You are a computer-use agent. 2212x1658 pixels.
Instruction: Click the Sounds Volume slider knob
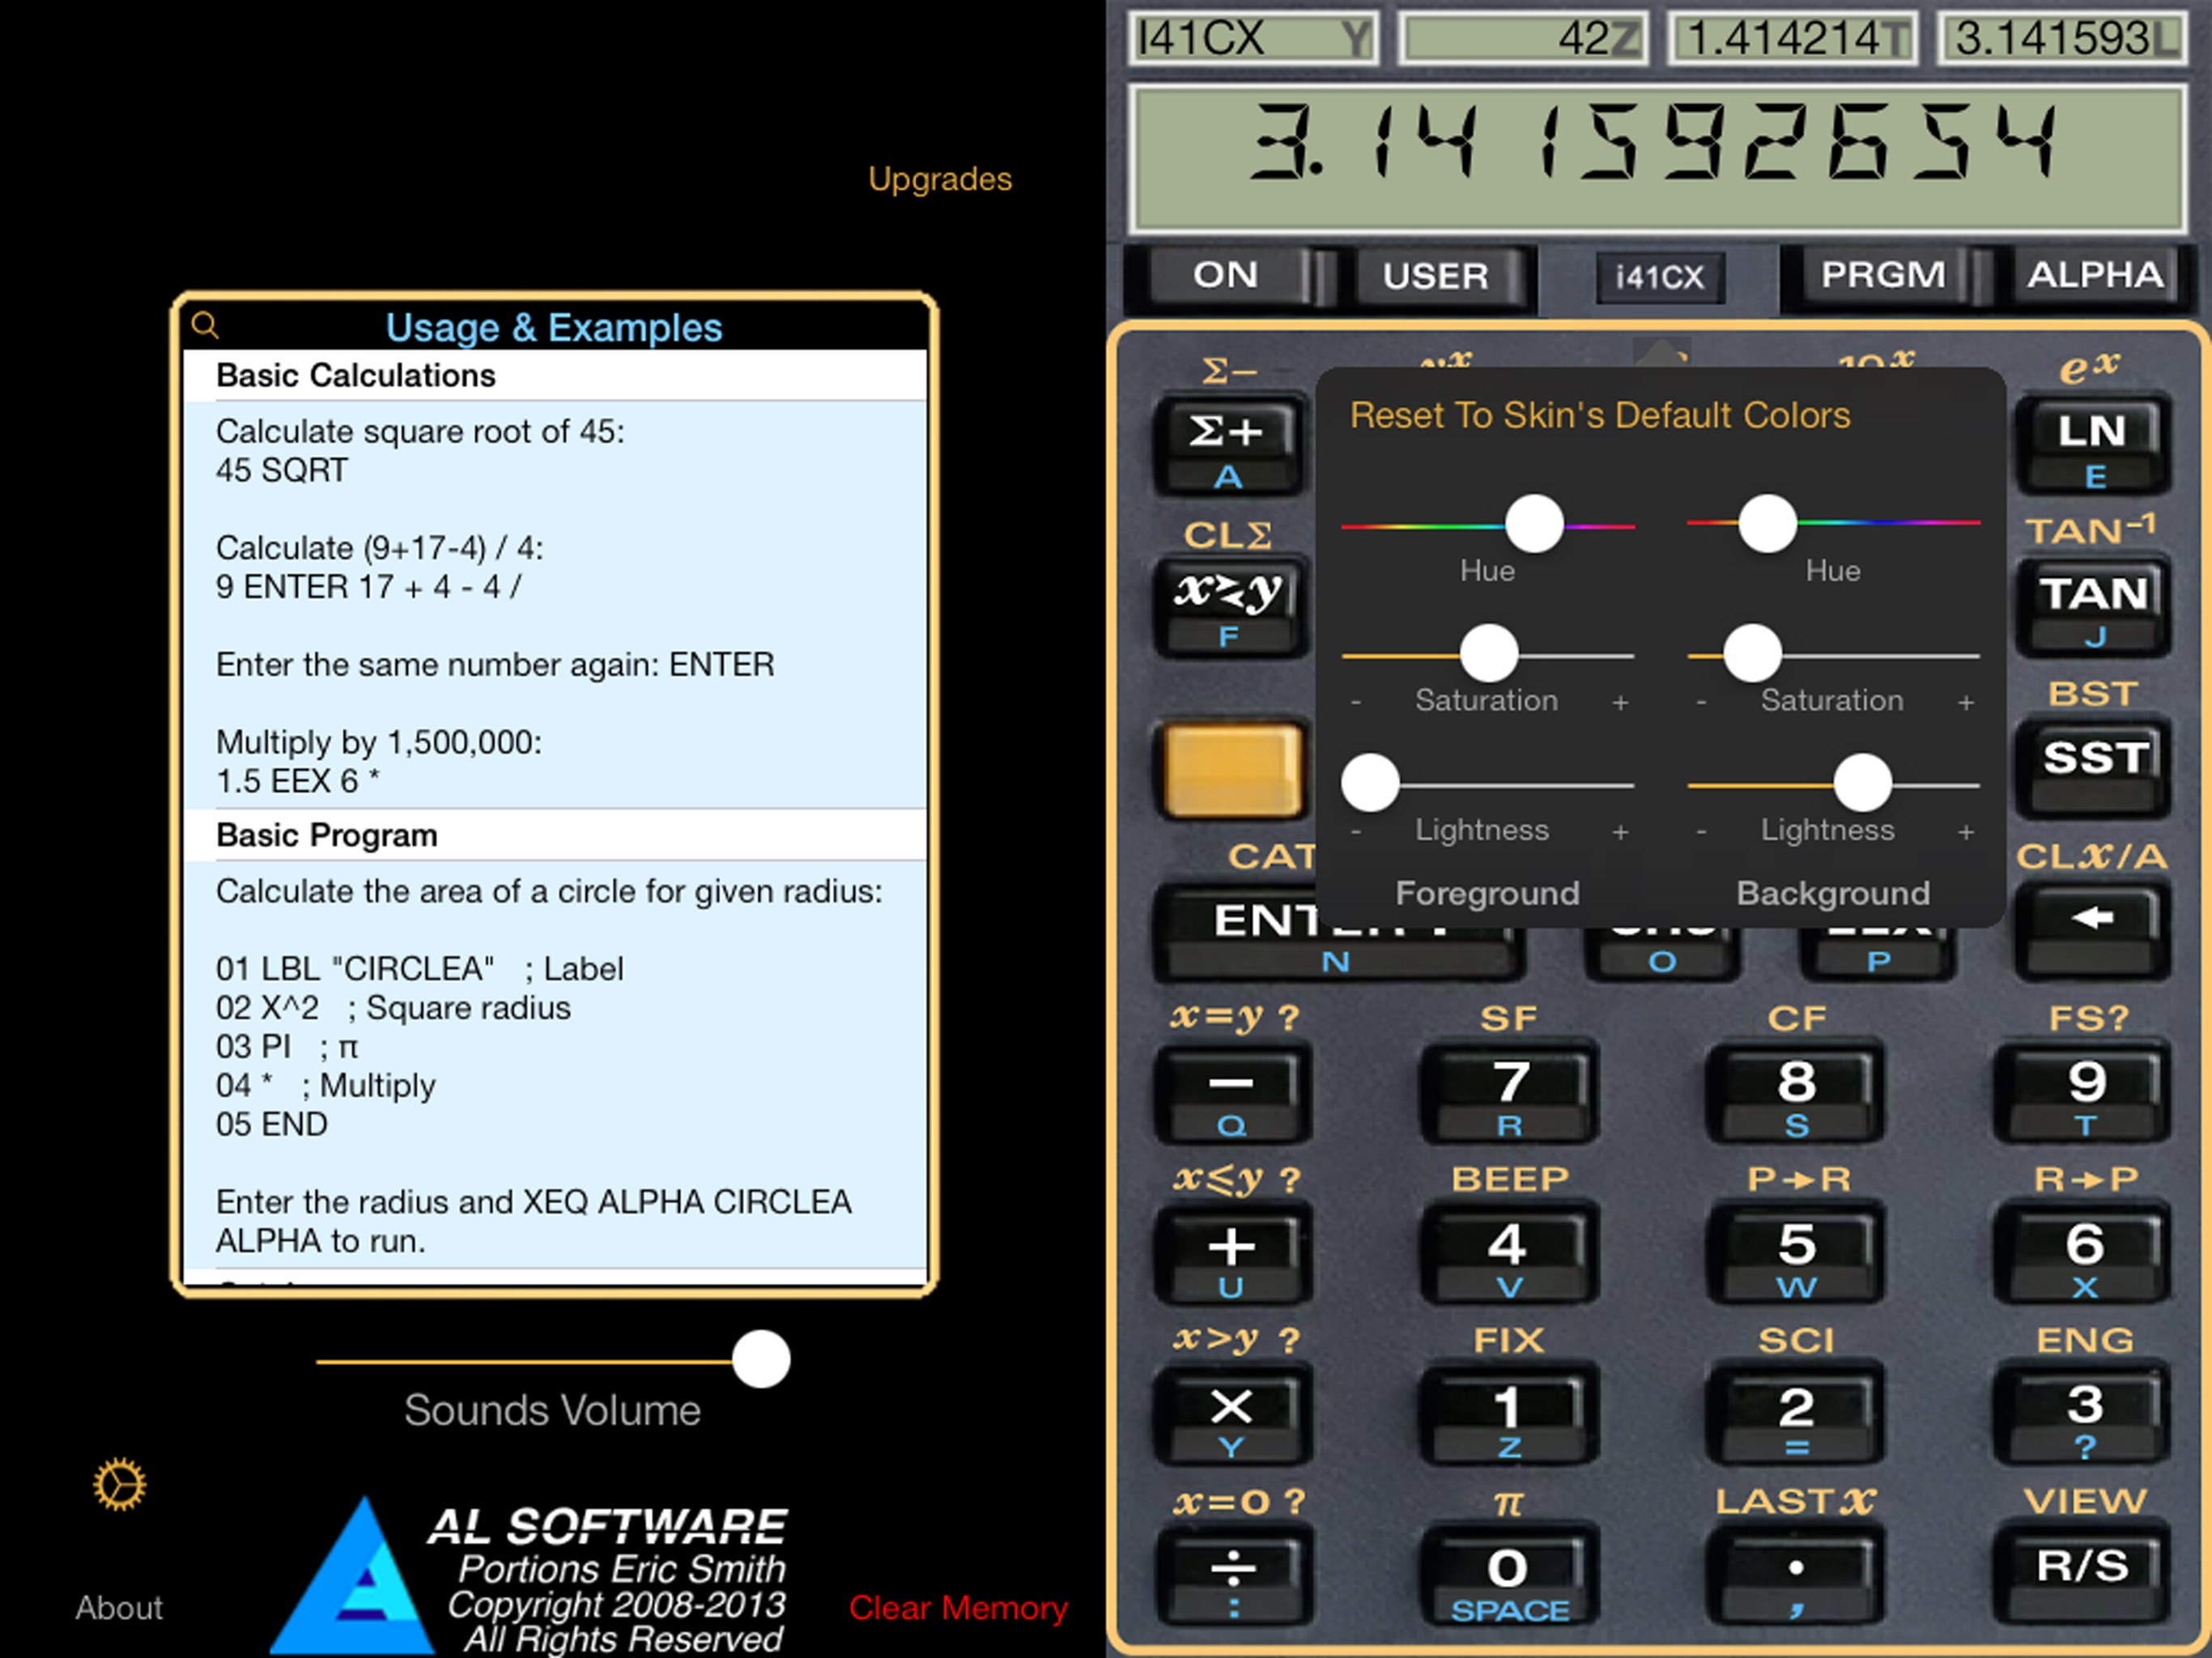click(x=761, y=1360)
